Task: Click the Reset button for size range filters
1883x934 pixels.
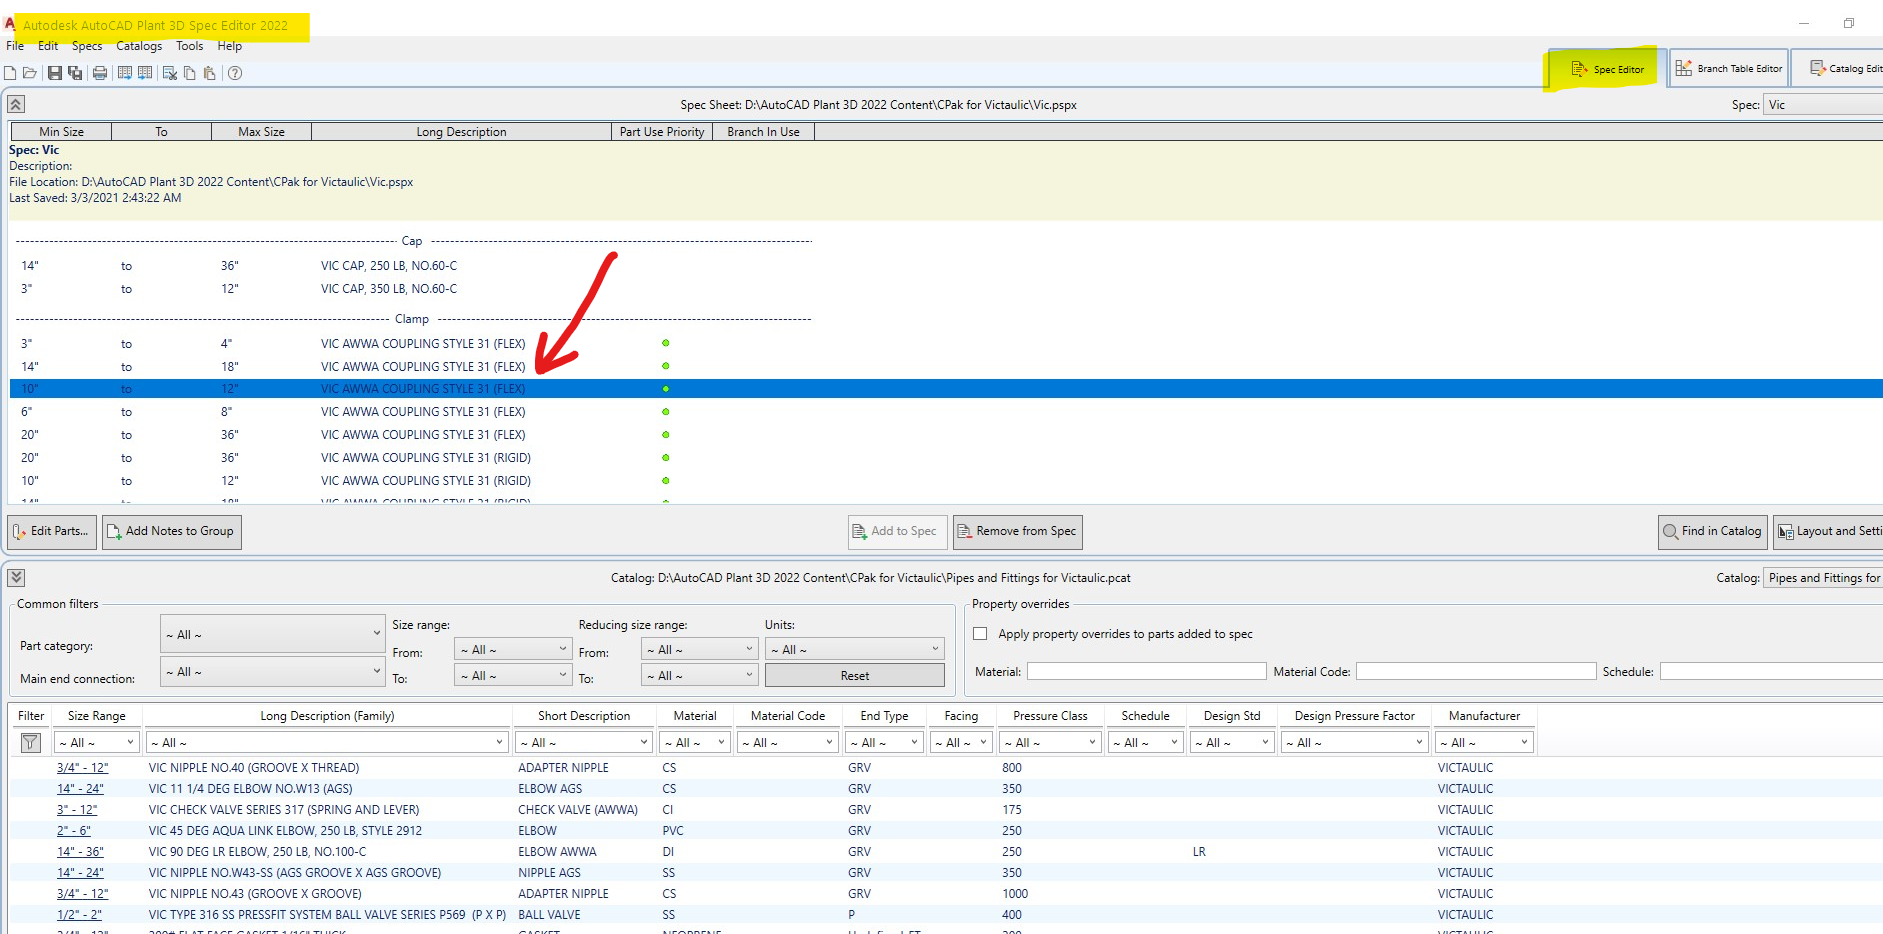Action: click(x=854, y=675)
